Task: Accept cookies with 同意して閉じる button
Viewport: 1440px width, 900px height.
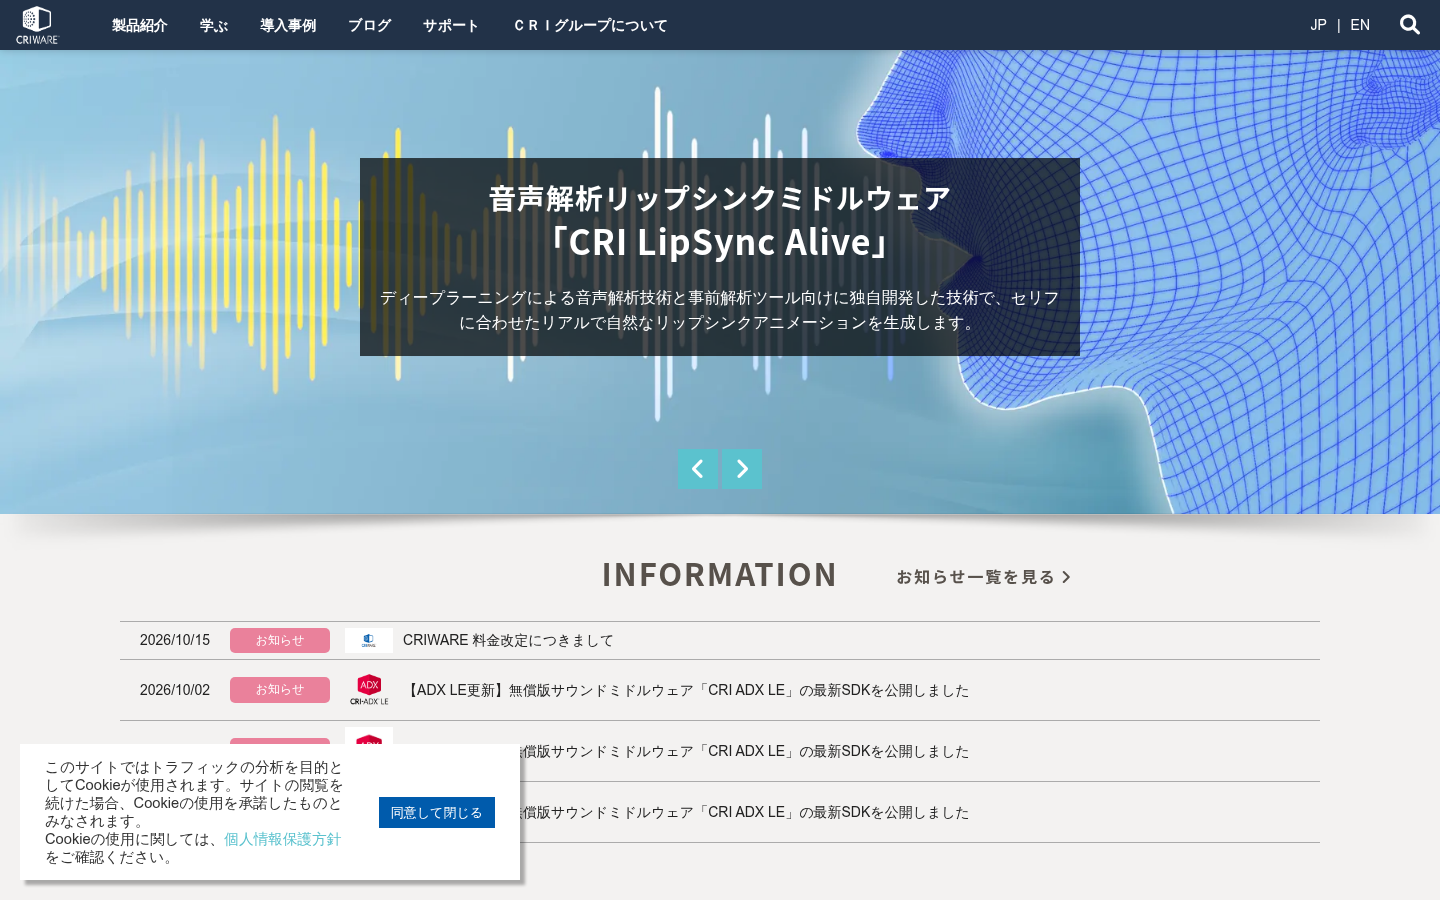Action: (x=437, y=812)
